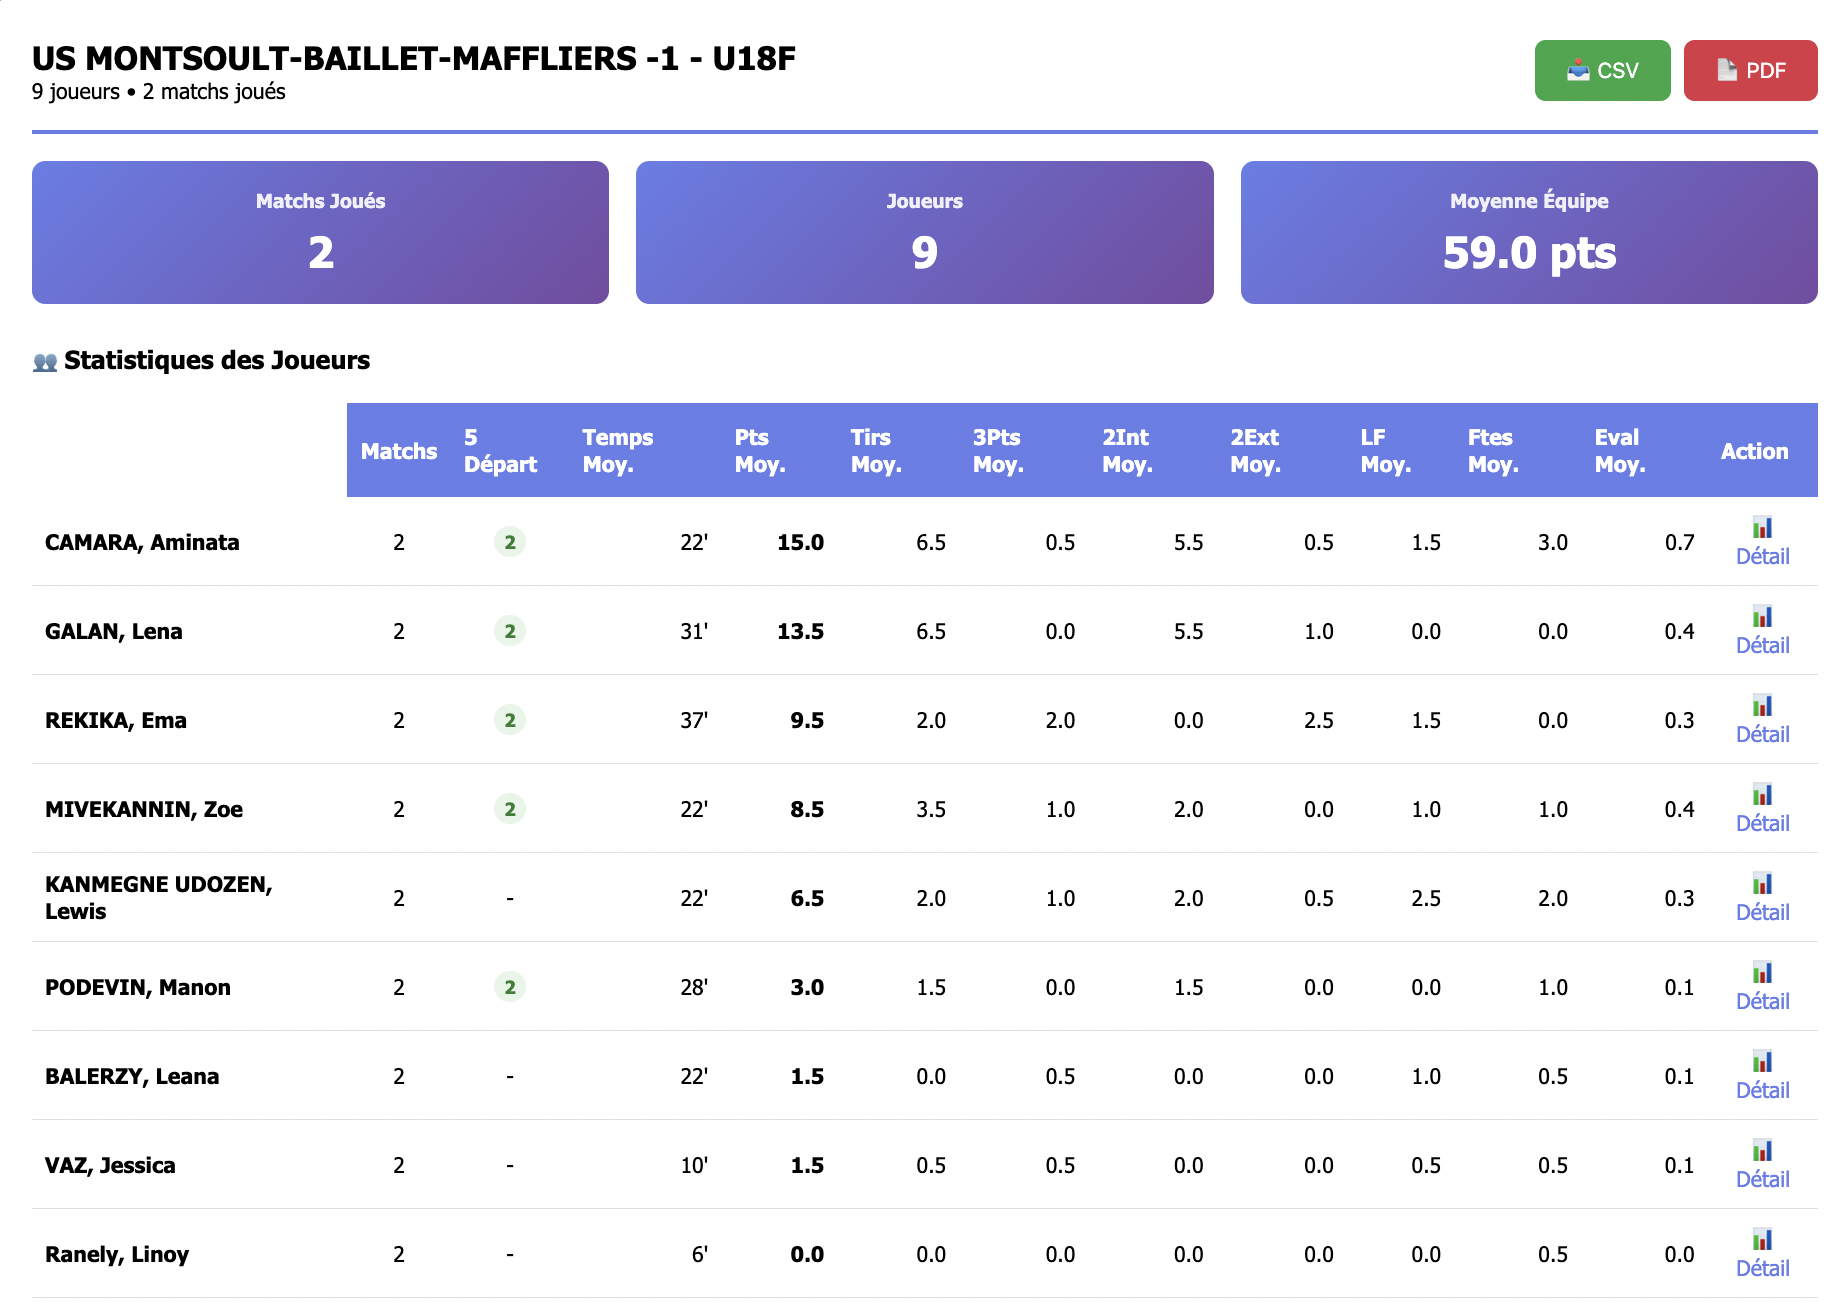Click the bar chart icon for GALAN, Lena
The width and height of the screenshot is (1838, 1302).
coord(1762,616)
